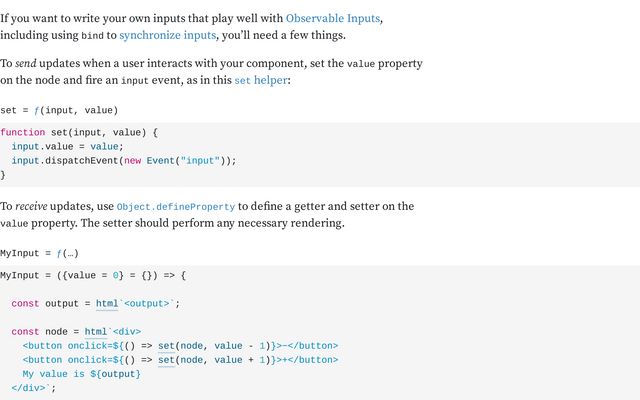Expand the set = f(input, value) output
Viewport: 640px width, 400px height.
point(59,110)
